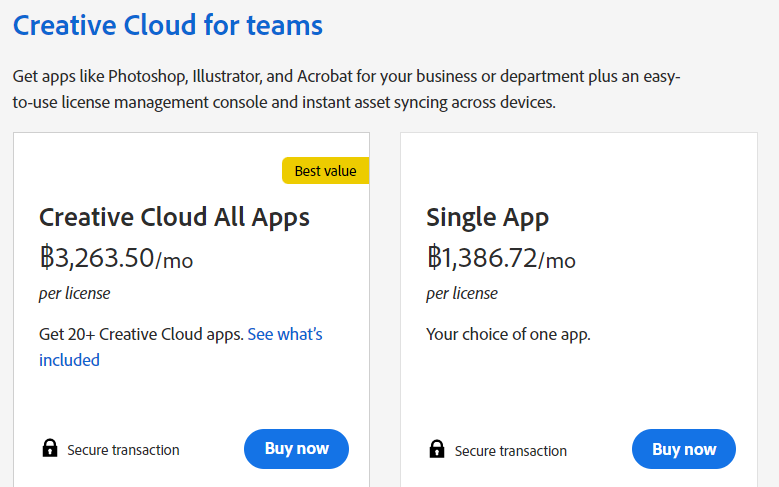The image size is (779, 487).
Task: Click "per license" under All Apps price
Action: tap(75, 294)
